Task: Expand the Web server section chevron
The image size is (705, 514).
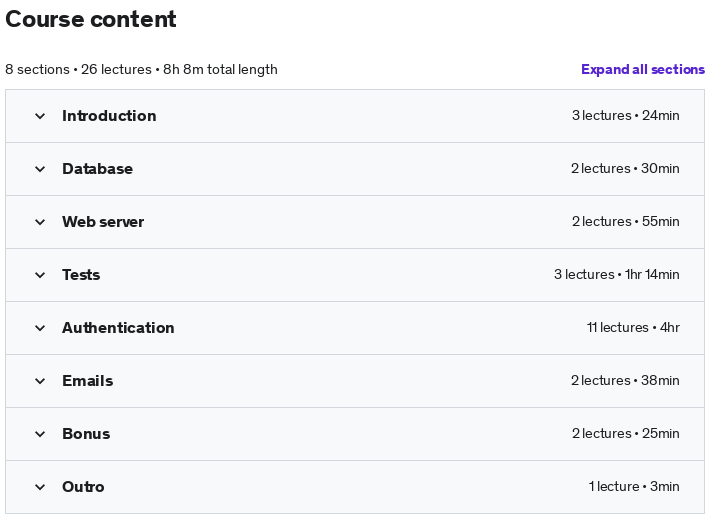Action: pos(40,222)
